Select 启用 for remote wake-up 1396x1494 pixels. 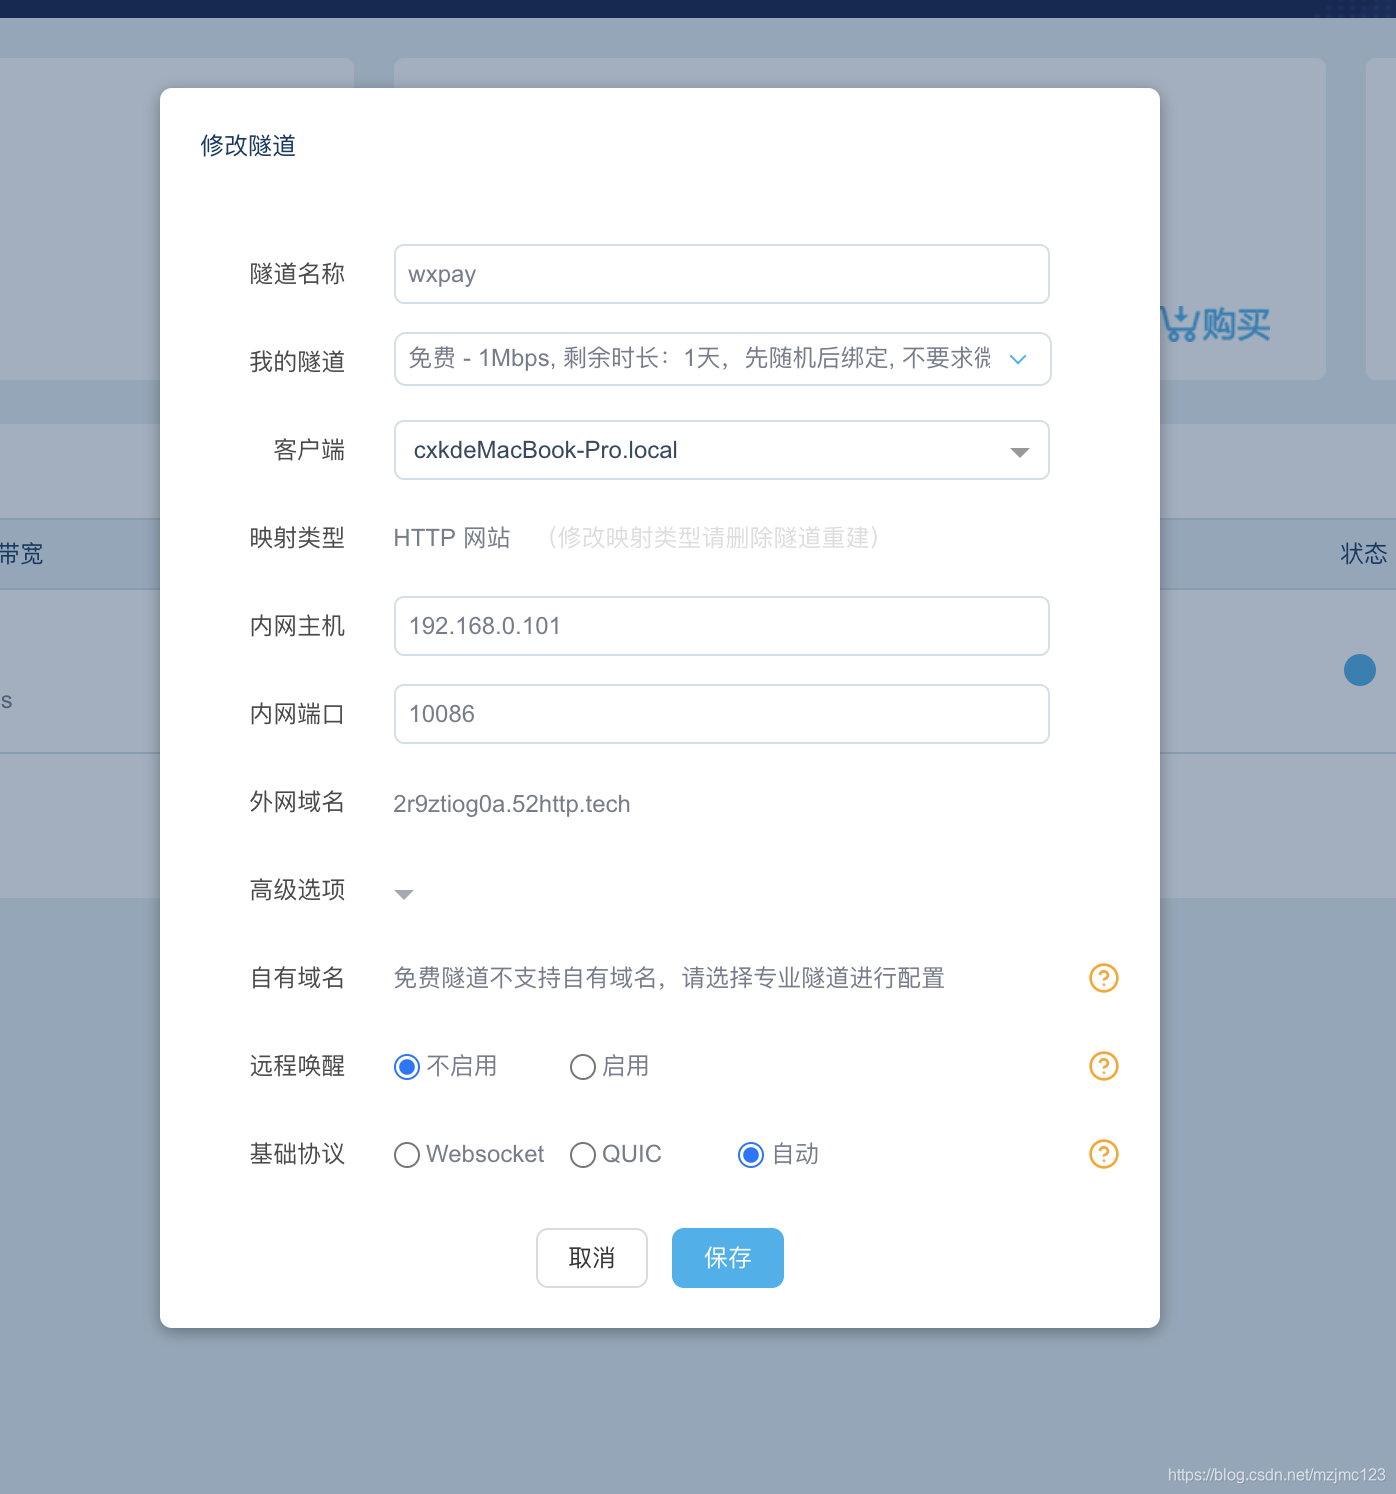coord(583,1067)
